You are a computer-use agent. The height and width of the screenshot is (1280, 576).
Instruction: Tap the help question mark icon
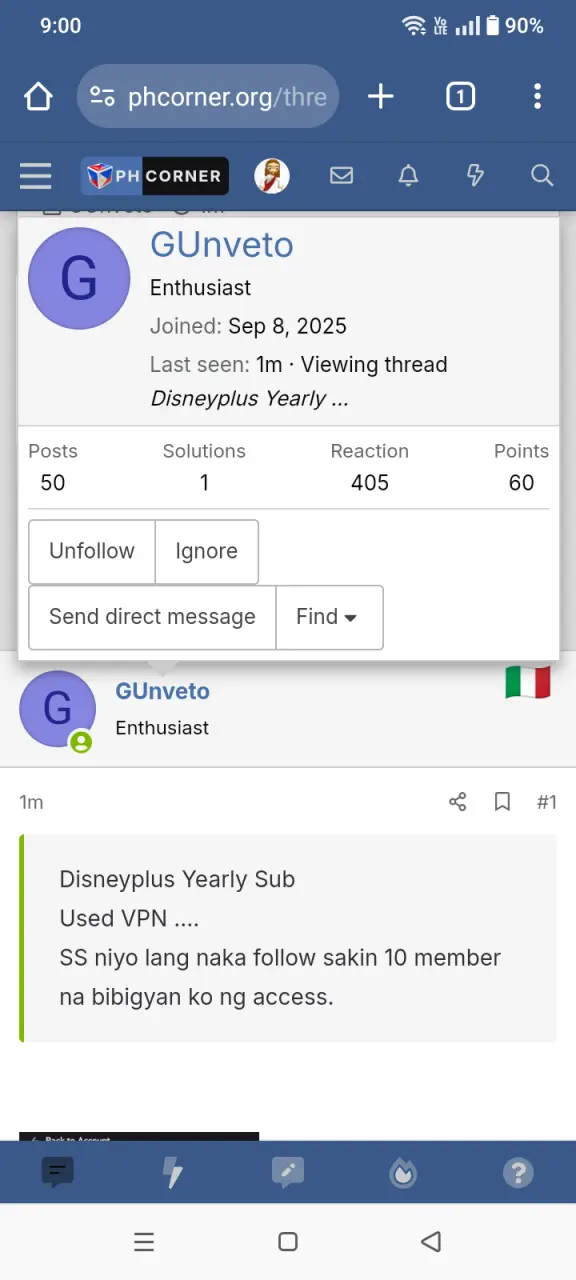[x=518, y=1172]
